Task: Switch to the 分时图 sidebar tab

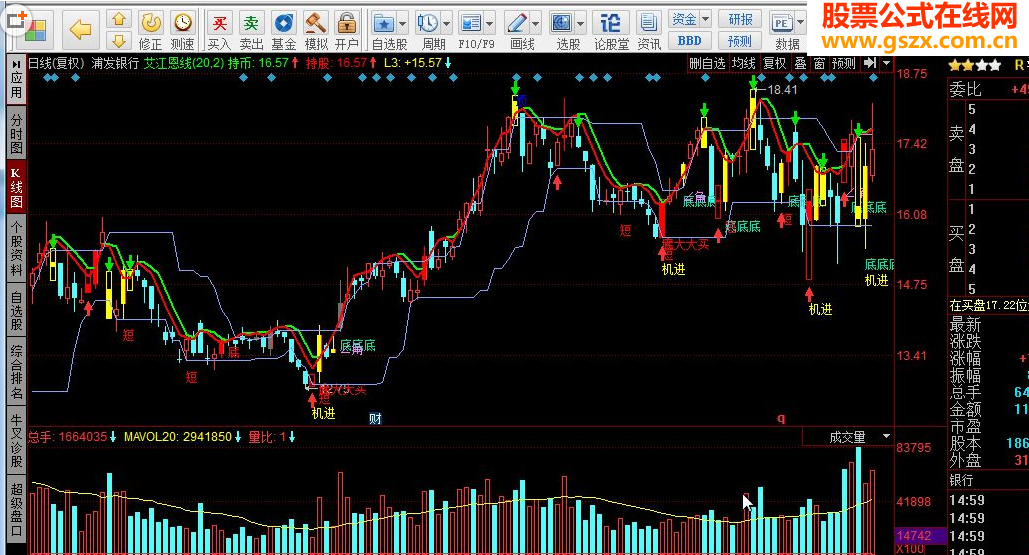Action: tap(16, 133)
